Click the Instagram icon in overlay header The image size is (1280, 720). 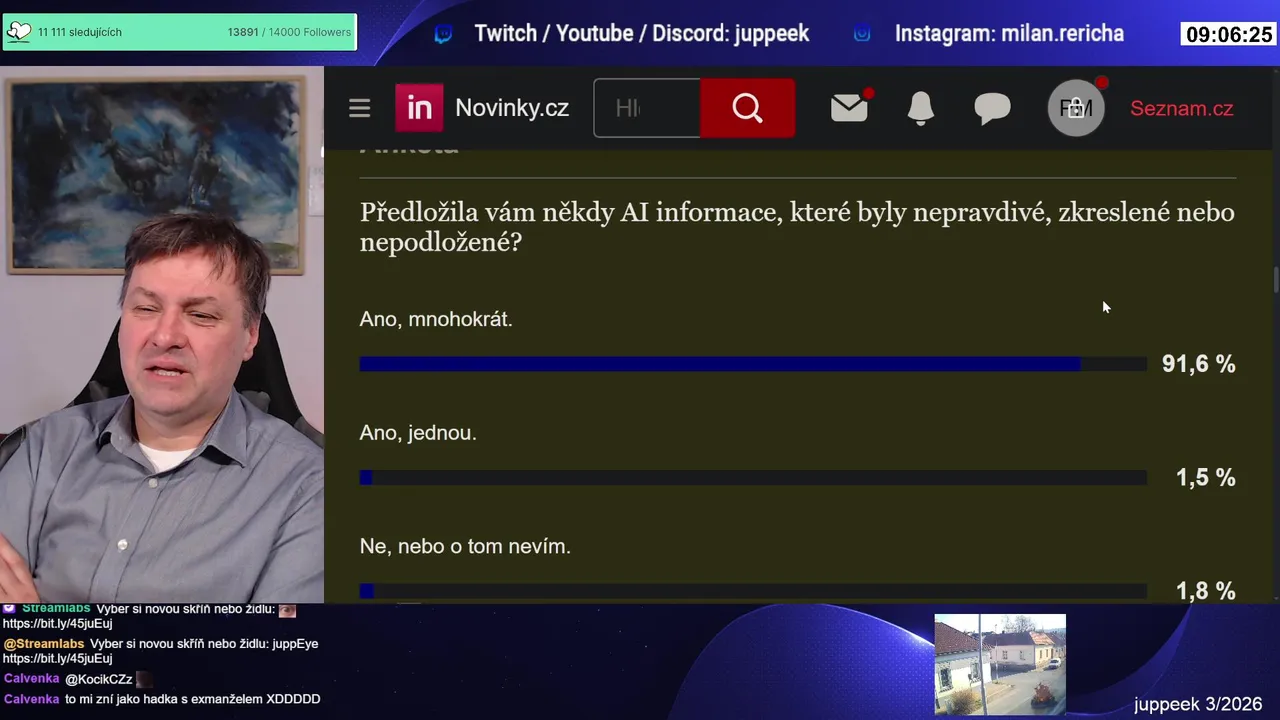click(x=862, y=34)
